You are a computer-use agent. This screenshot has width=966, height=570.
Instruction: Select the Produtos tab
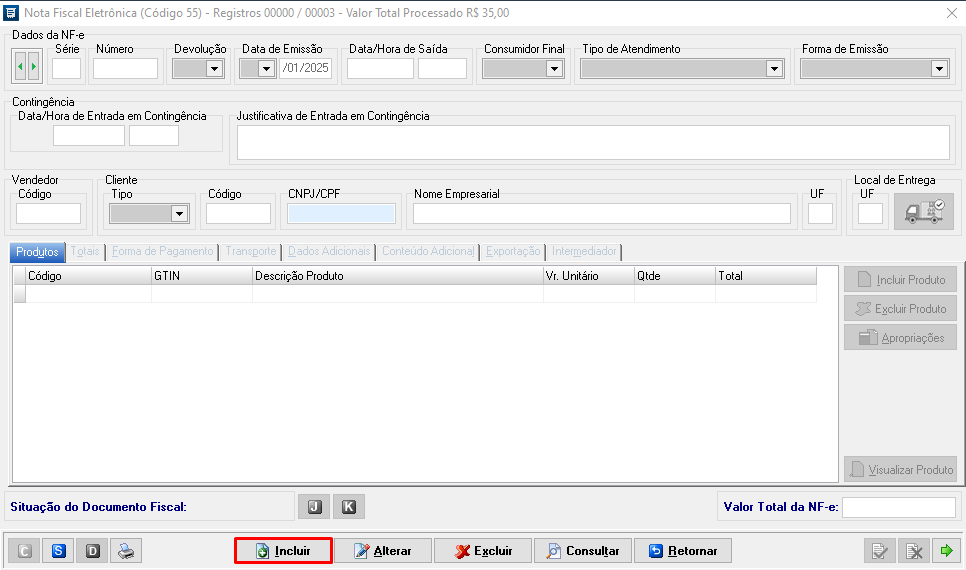point(37,252)
